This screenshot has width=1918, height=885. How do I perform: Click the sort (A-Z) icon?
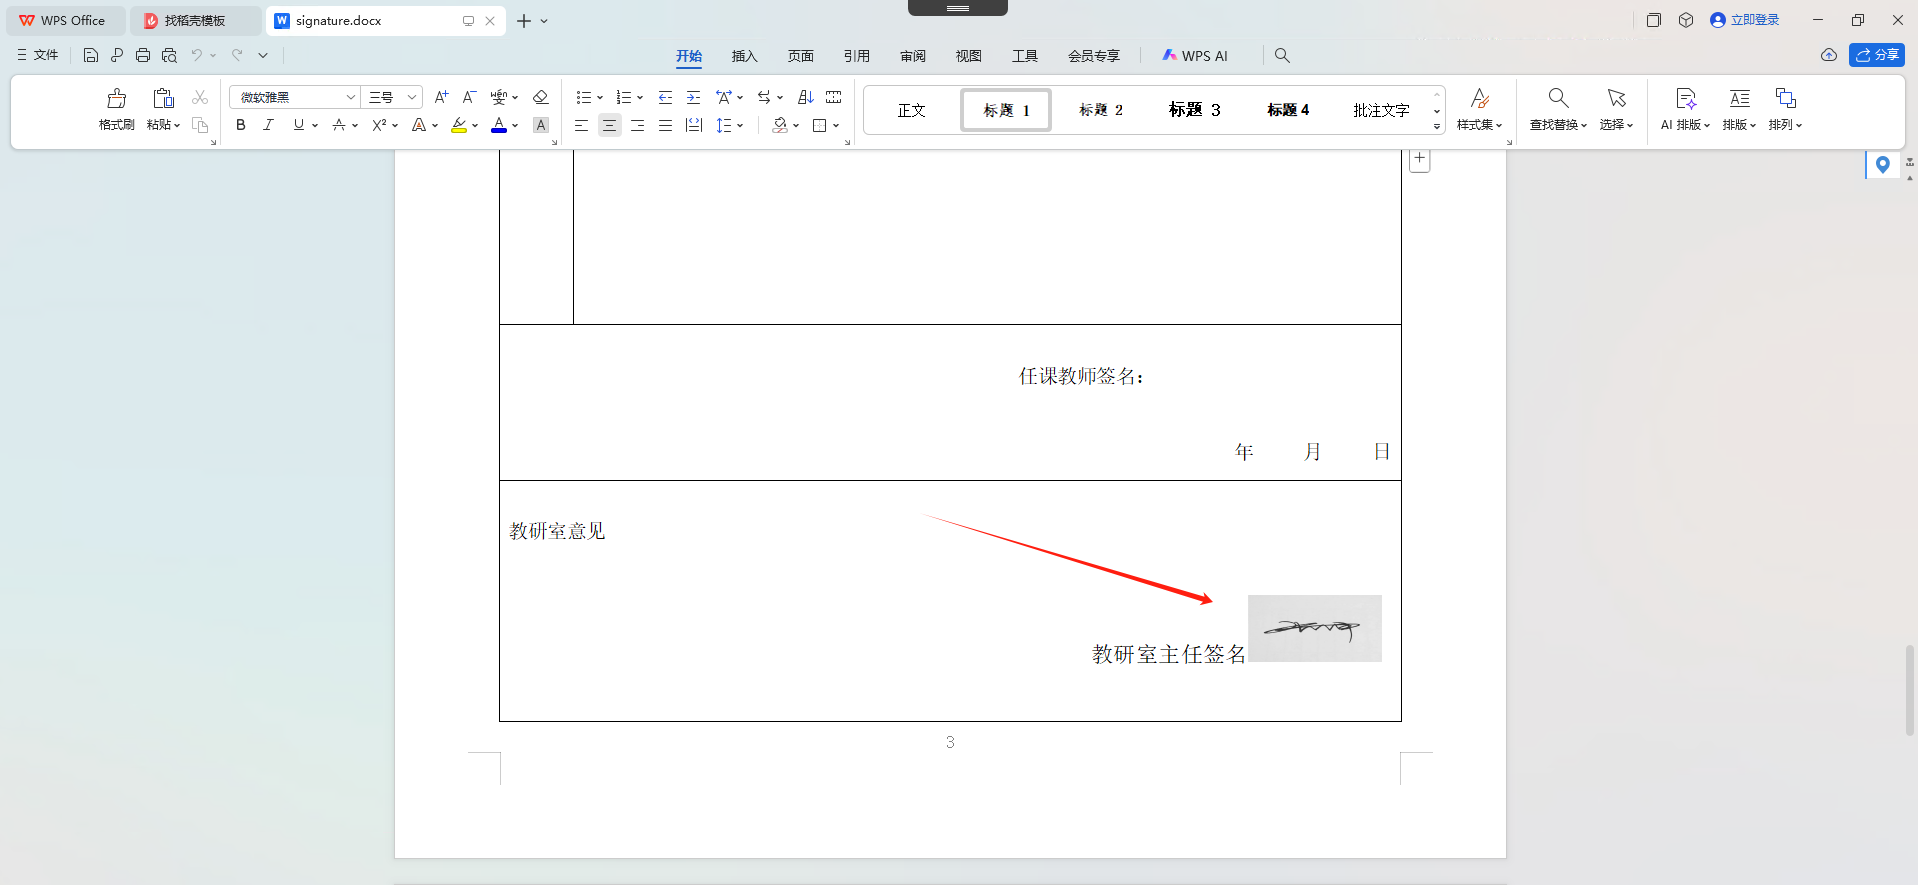tap(806, 97)
